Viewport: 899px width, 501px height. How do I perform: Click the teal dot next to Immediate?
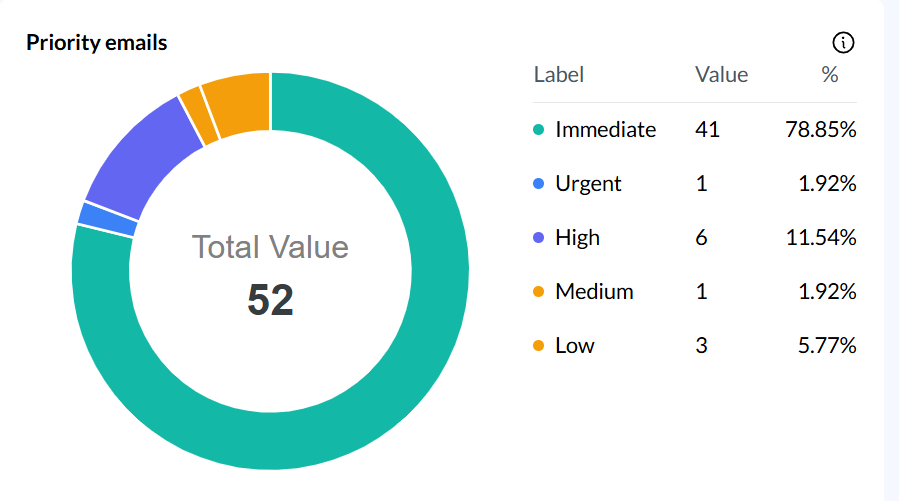tap(539, 130)
